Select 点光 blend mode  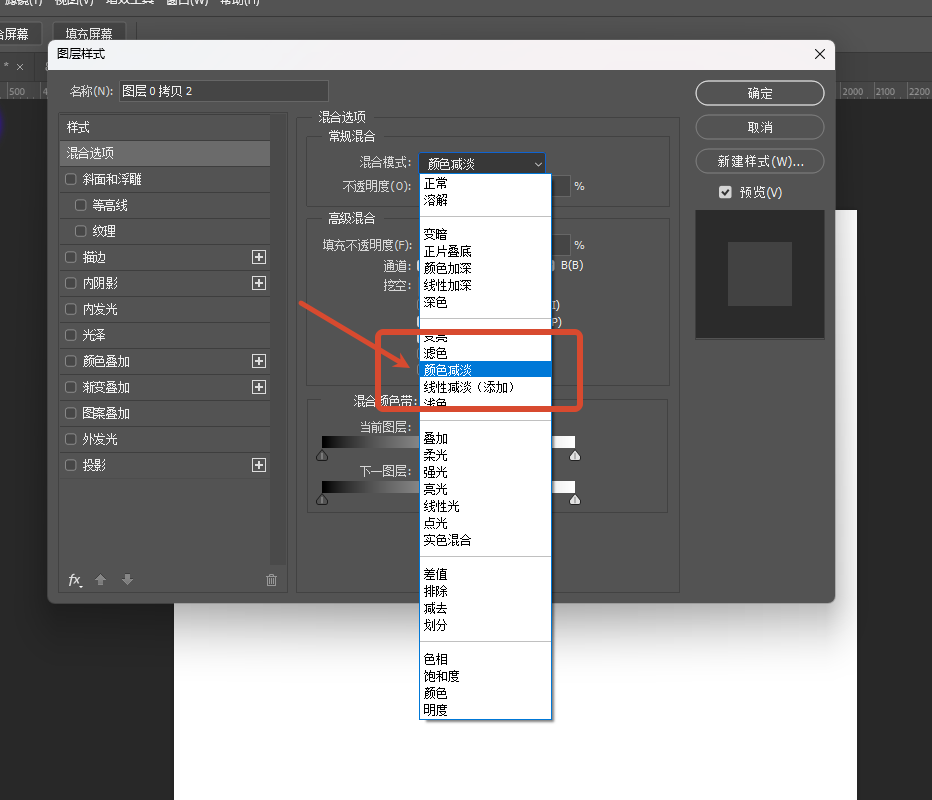pyautogui.click(x=486, y=523)
